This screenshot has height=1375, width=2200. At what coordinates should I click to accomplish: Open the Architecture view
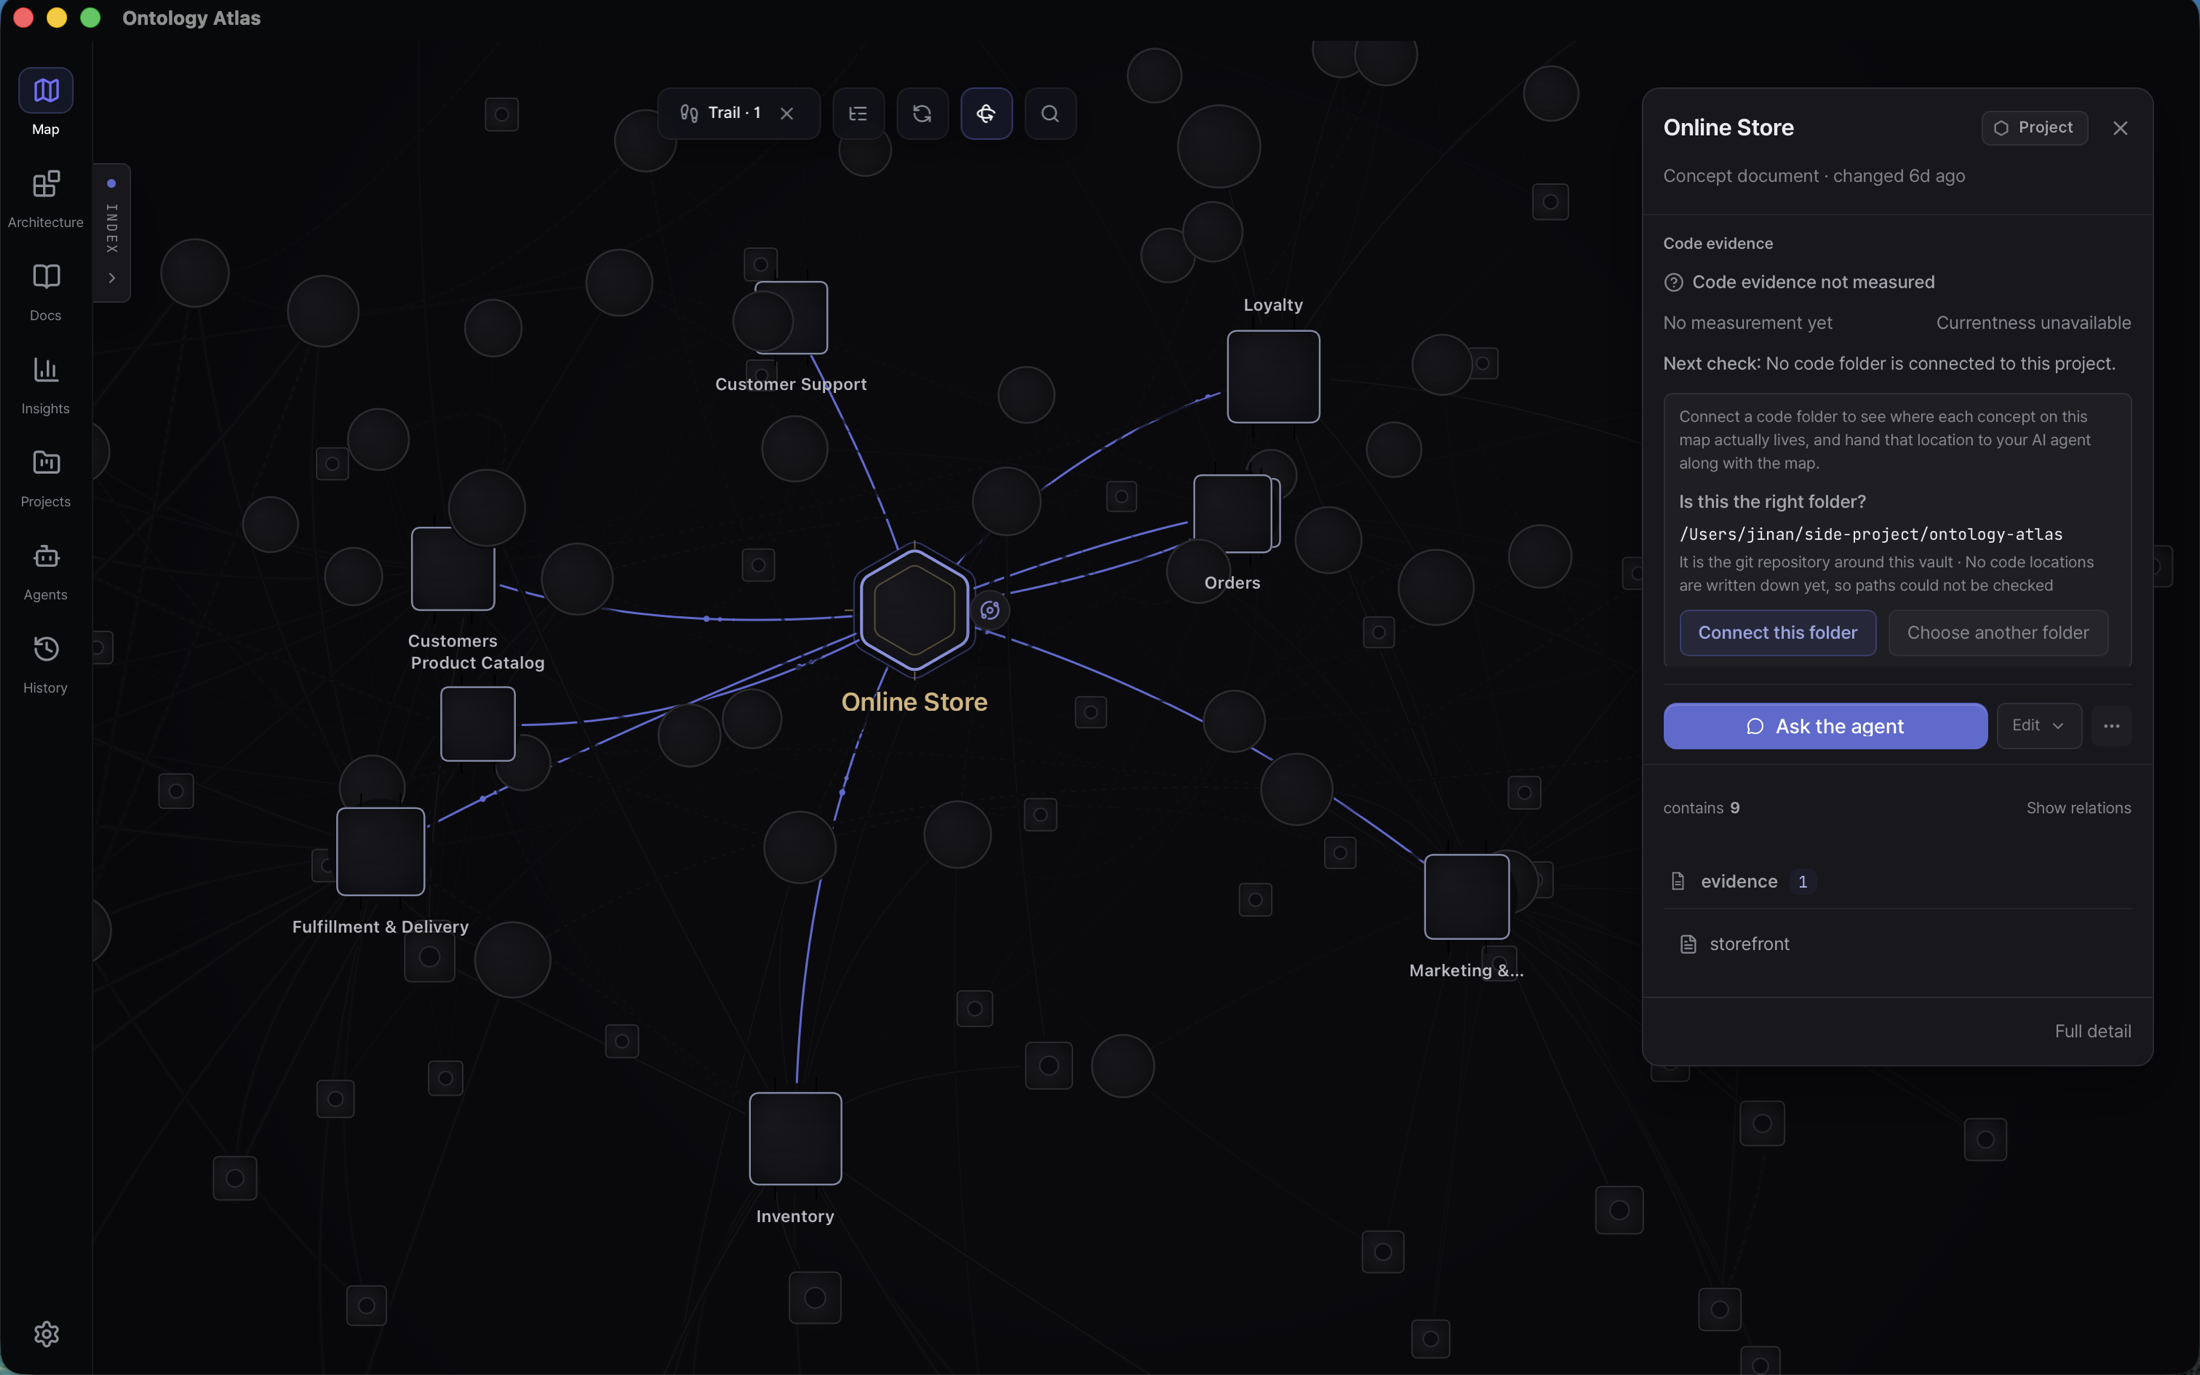45,199
